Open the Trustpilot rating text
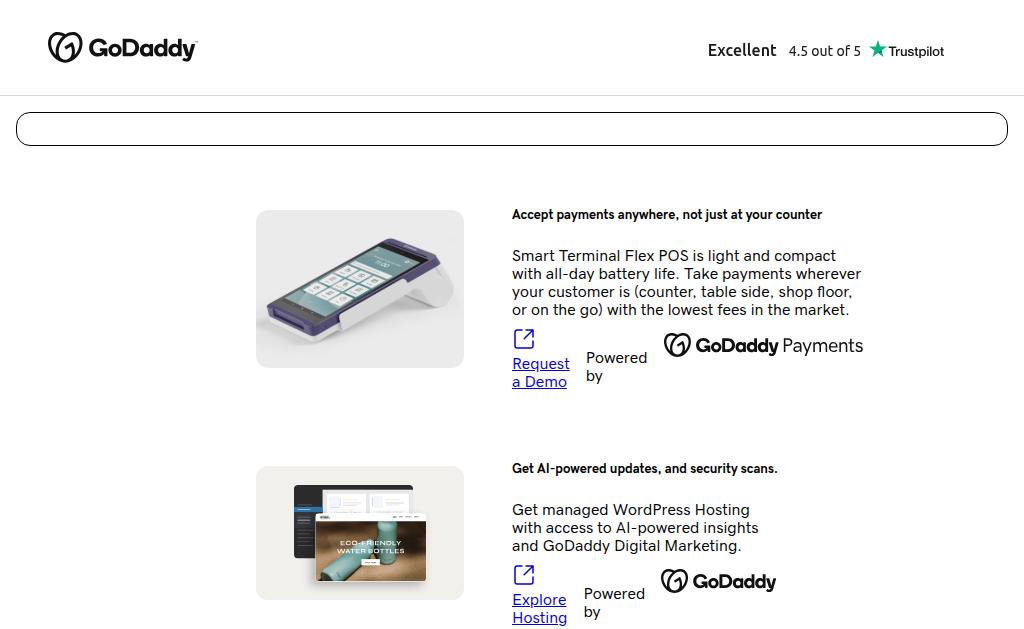The image size is (1024, 629). tap(916, 52)
